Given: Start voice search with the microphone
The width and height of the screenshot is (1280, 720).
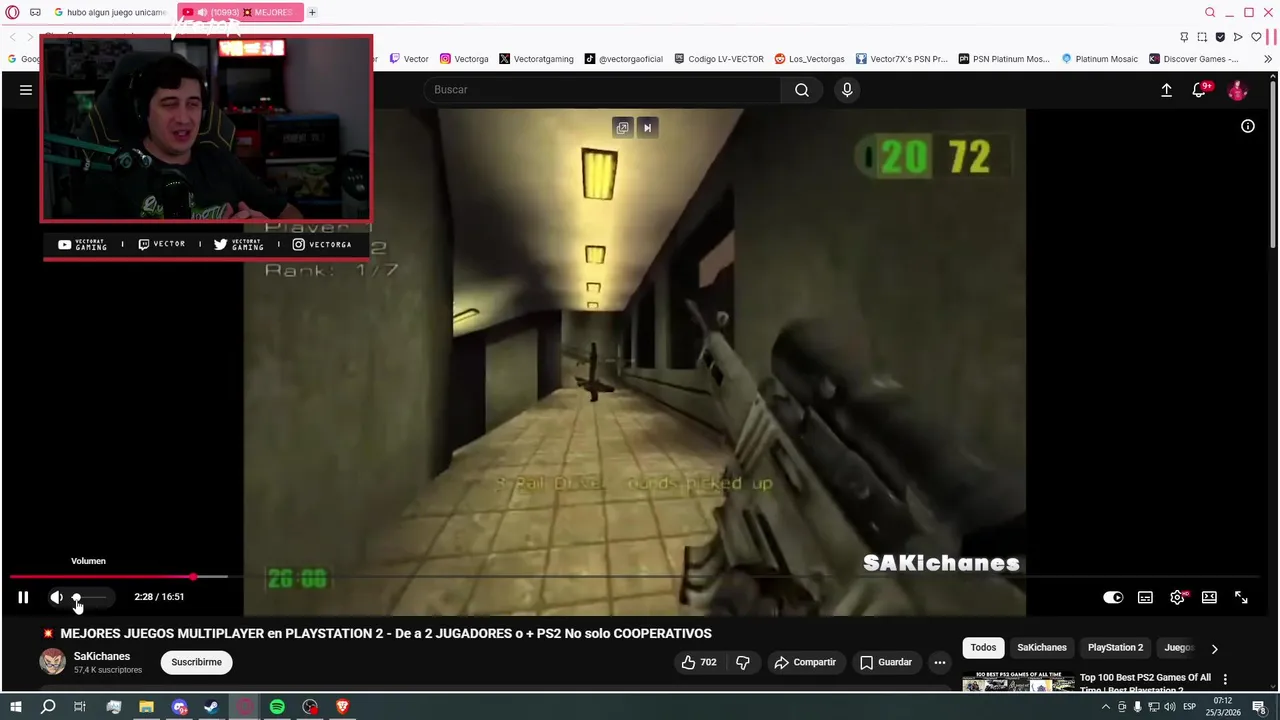Looking at the screenshot, I should [x=847, y=90].
